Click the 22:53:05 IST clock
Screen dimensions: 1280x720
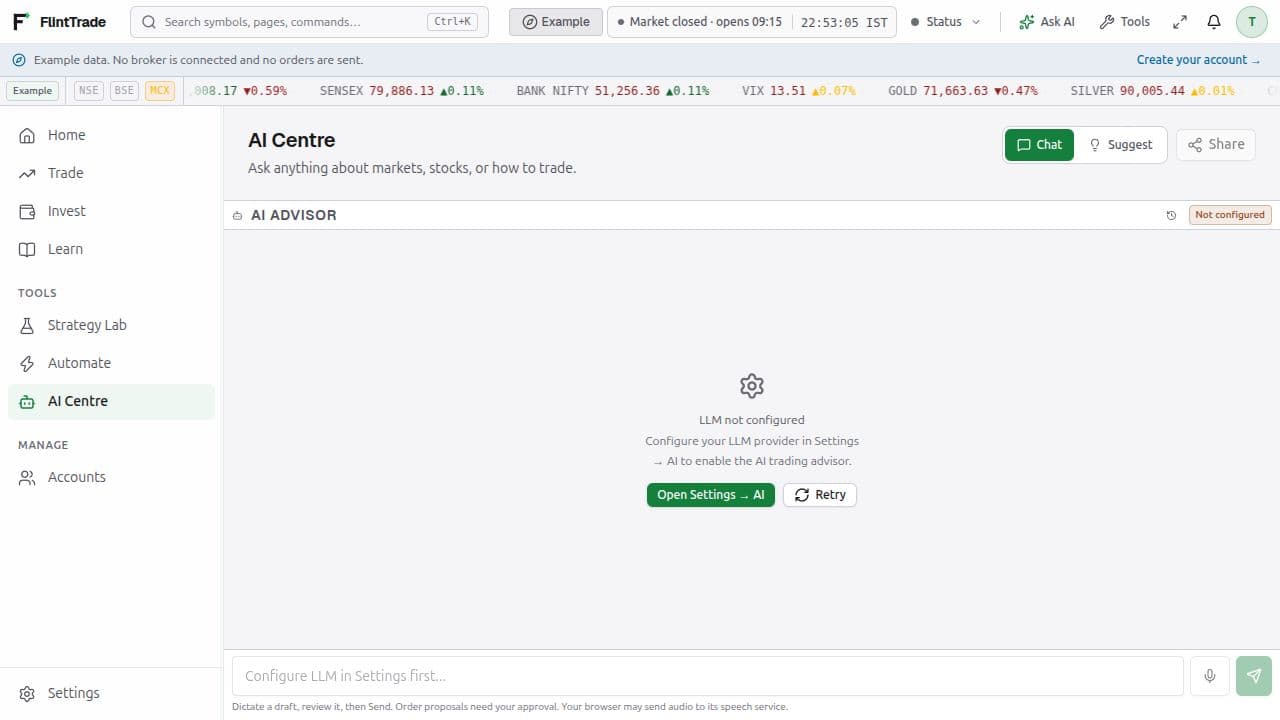point(844,22)
